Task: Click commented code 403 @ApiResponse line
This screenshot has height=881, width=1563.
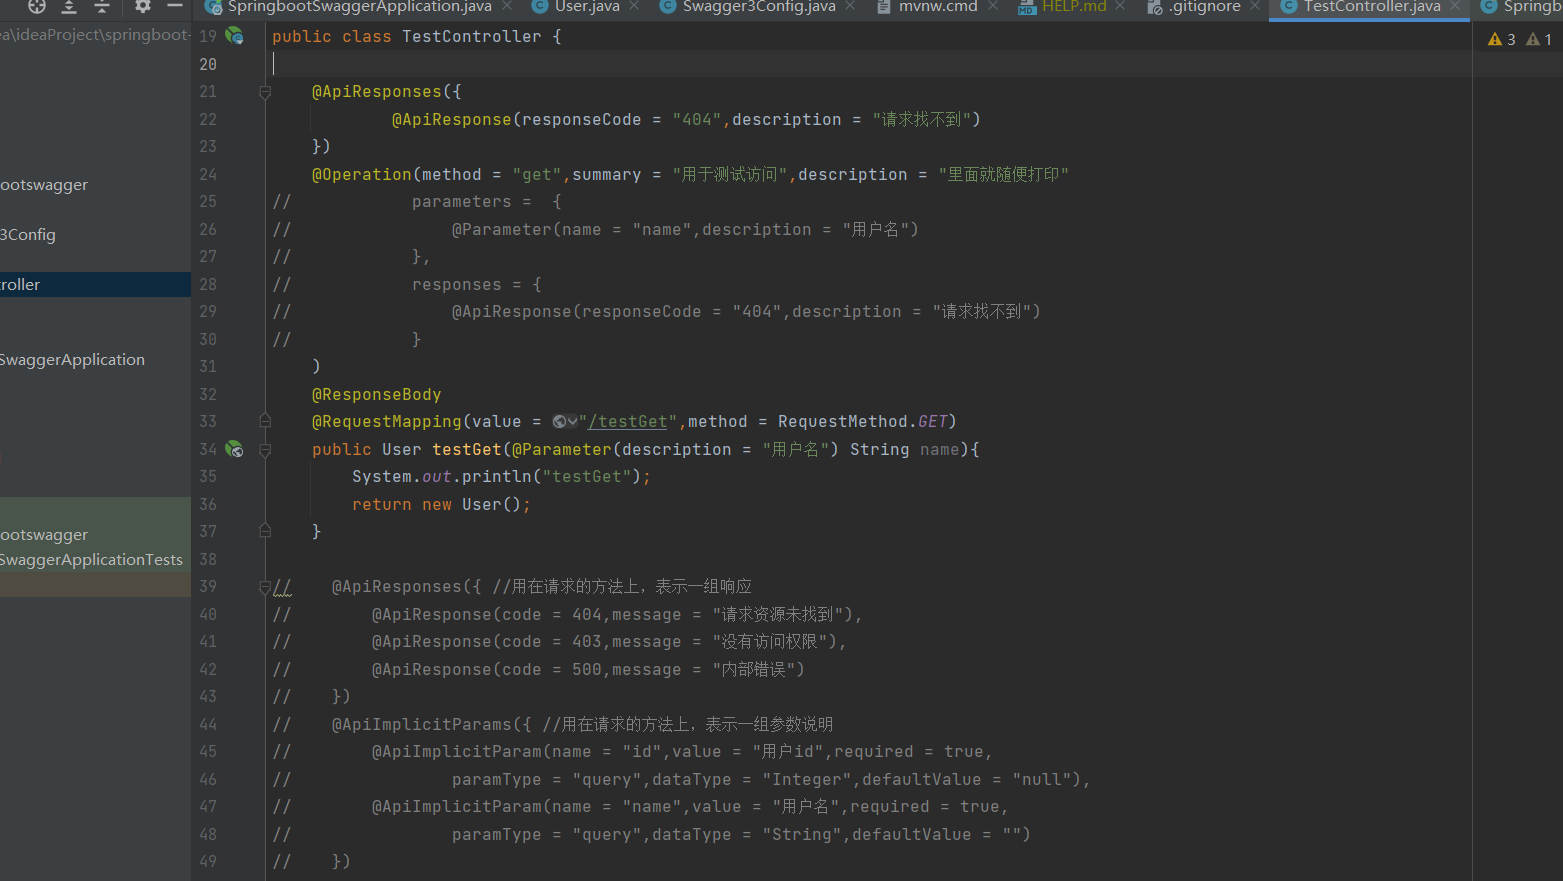Action: click(610, 642)
